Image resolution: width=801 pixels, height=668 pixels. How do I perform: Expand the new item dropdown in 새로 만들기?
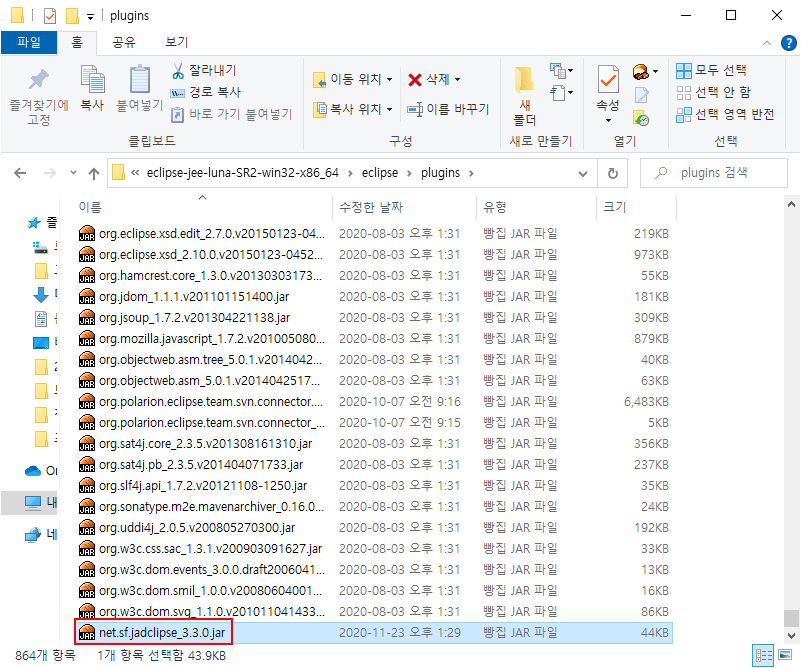561,70
